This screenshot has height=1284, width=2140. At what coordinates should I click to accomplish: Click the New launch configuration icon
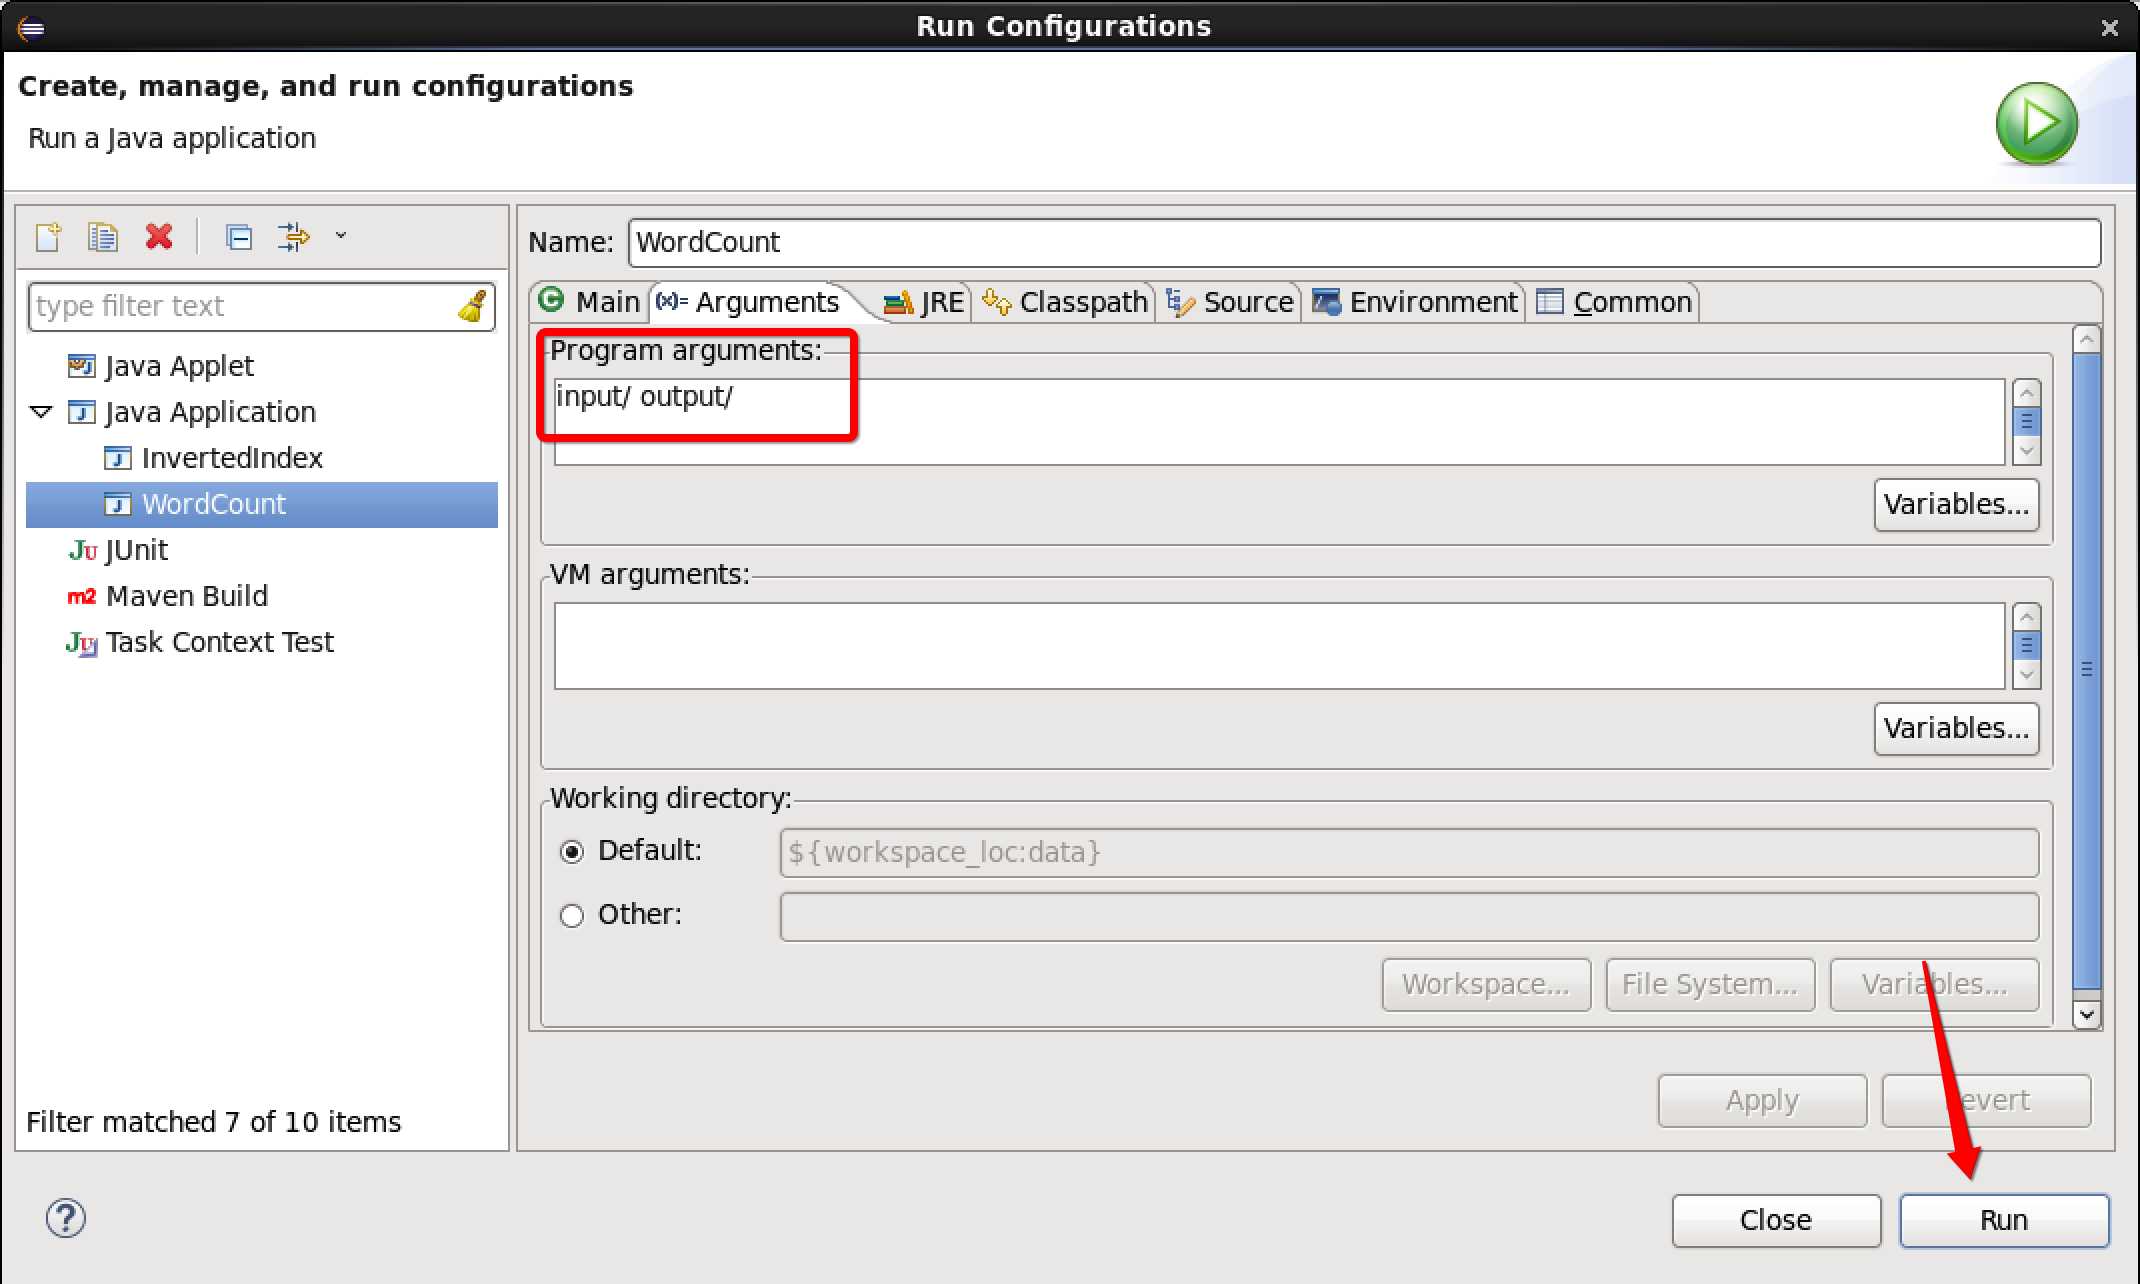click(x=48, y=237)
